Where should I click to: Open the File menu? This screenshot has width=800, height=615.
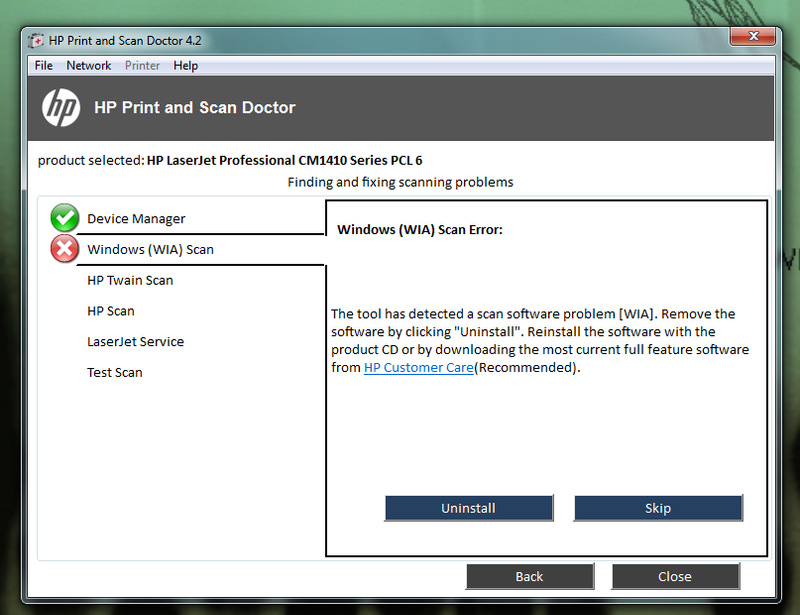click(x=43, y=65)
